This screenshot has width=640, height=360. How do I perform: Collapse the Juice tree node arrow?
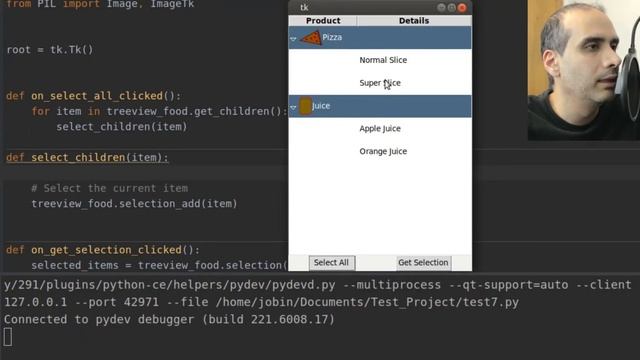[293, 107]
